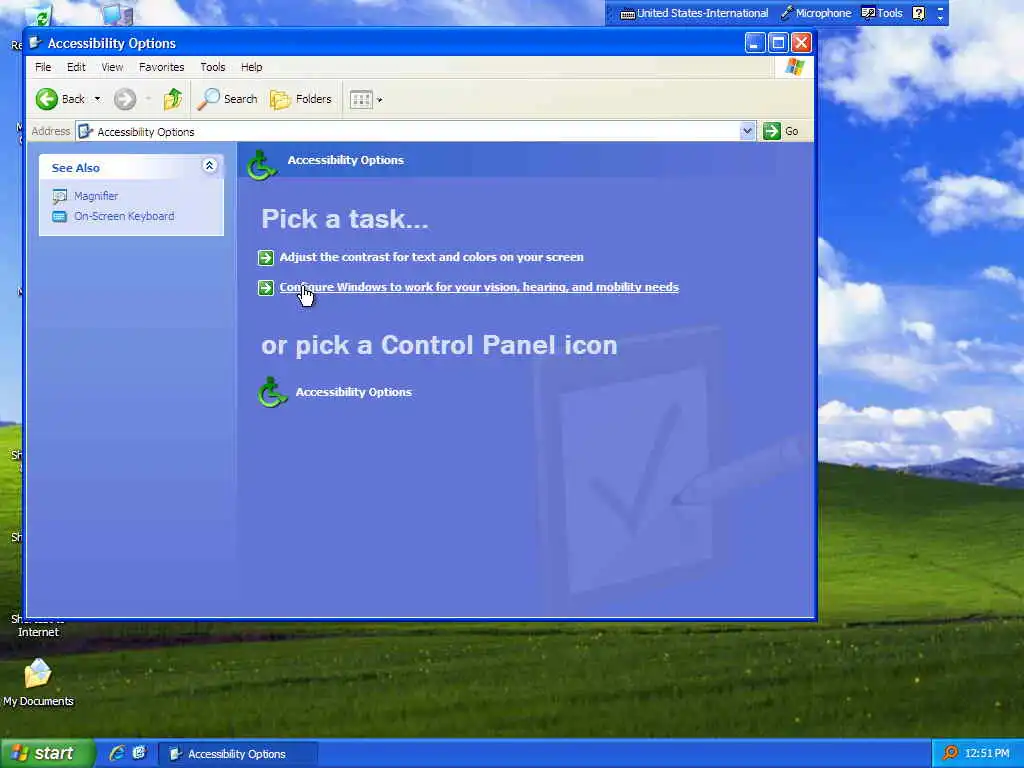Open My Documents desktop icon
This screenshot has width=1024, height=768.
(x=38, y=682)
